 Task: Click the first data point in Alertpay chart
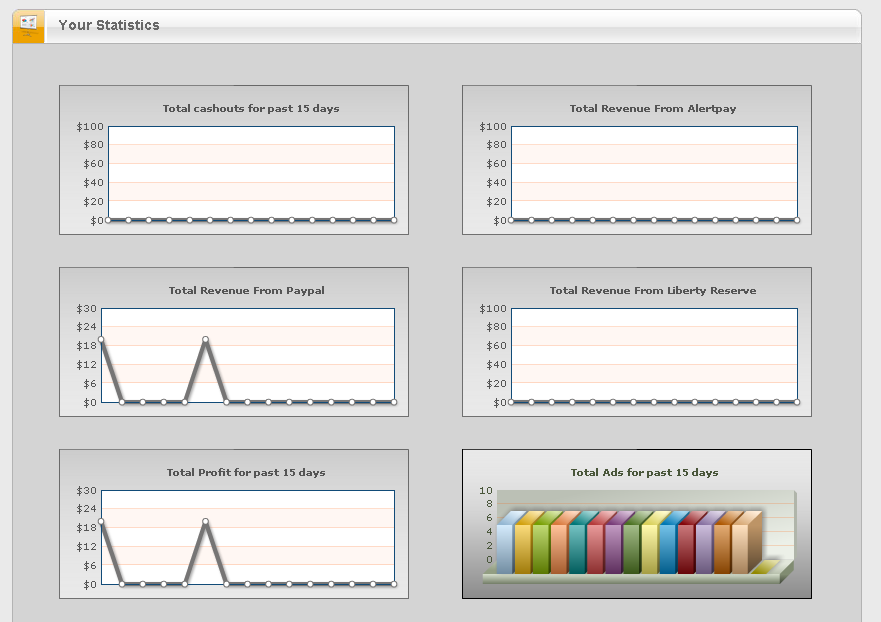click(511, 220)
